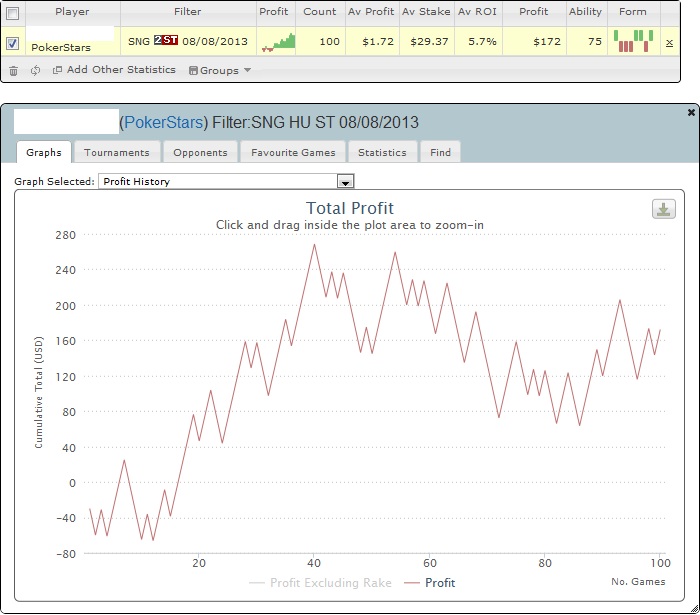Expand the Groups dropdown
This screenshot has height=615, width=700.
click(x=220, y=70)
